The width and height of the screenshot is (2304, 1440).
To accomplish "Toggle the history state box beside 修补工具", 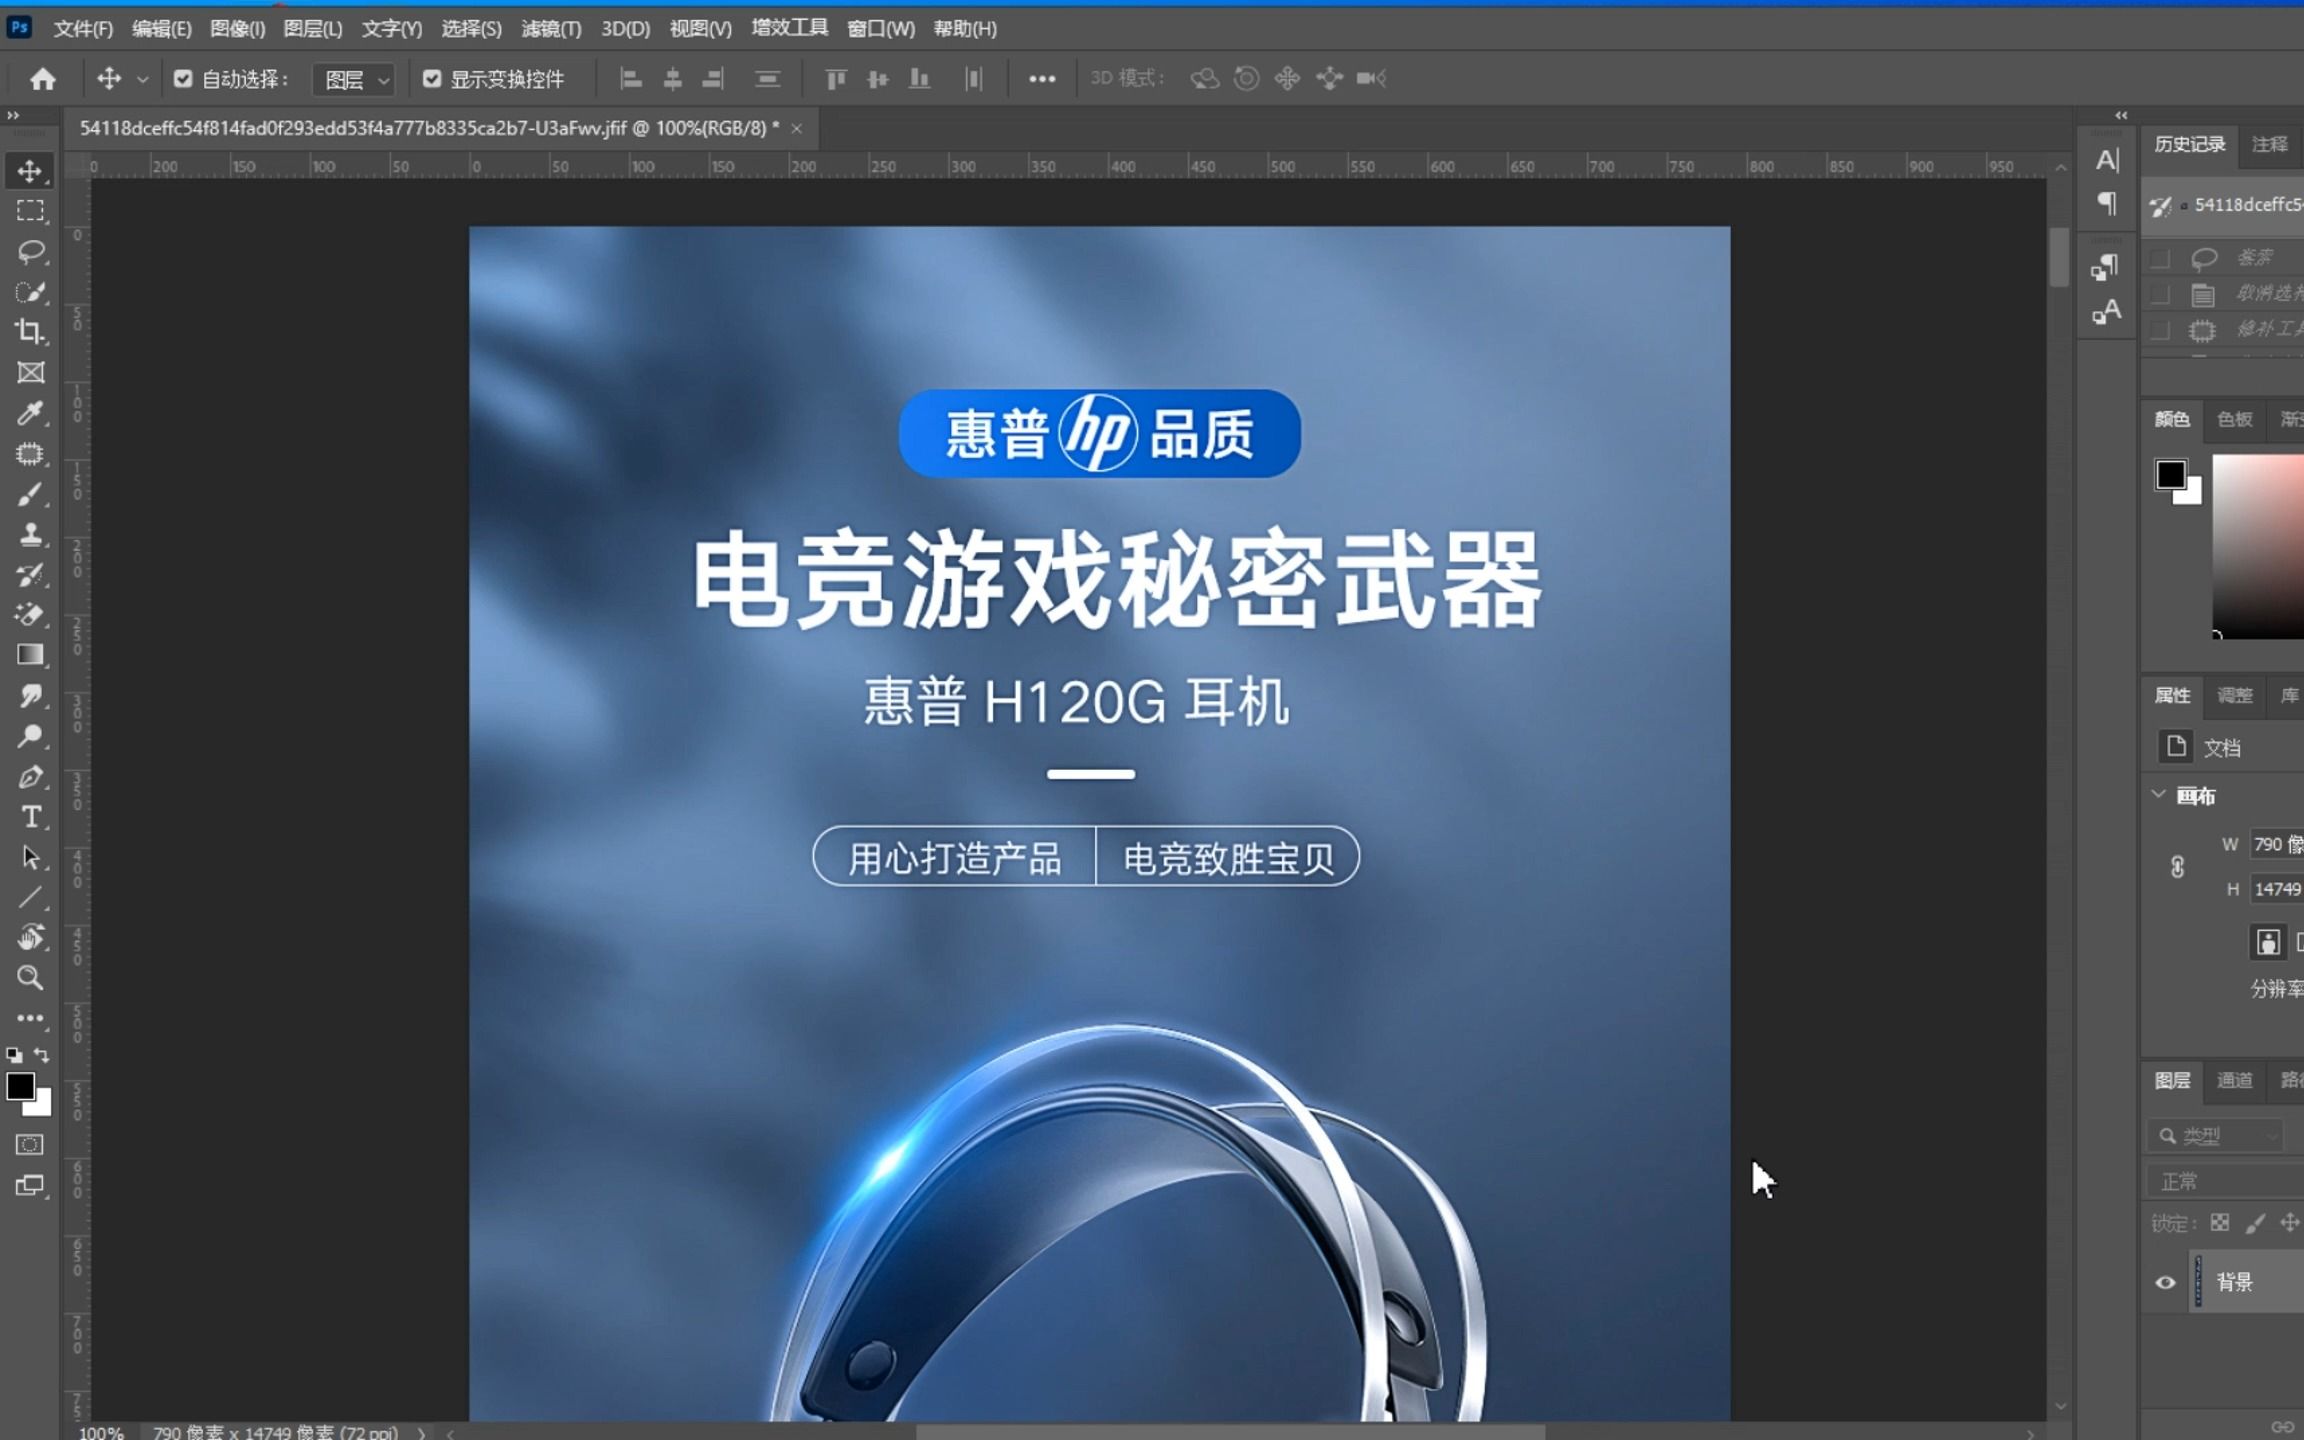I will click(2160, 330).
